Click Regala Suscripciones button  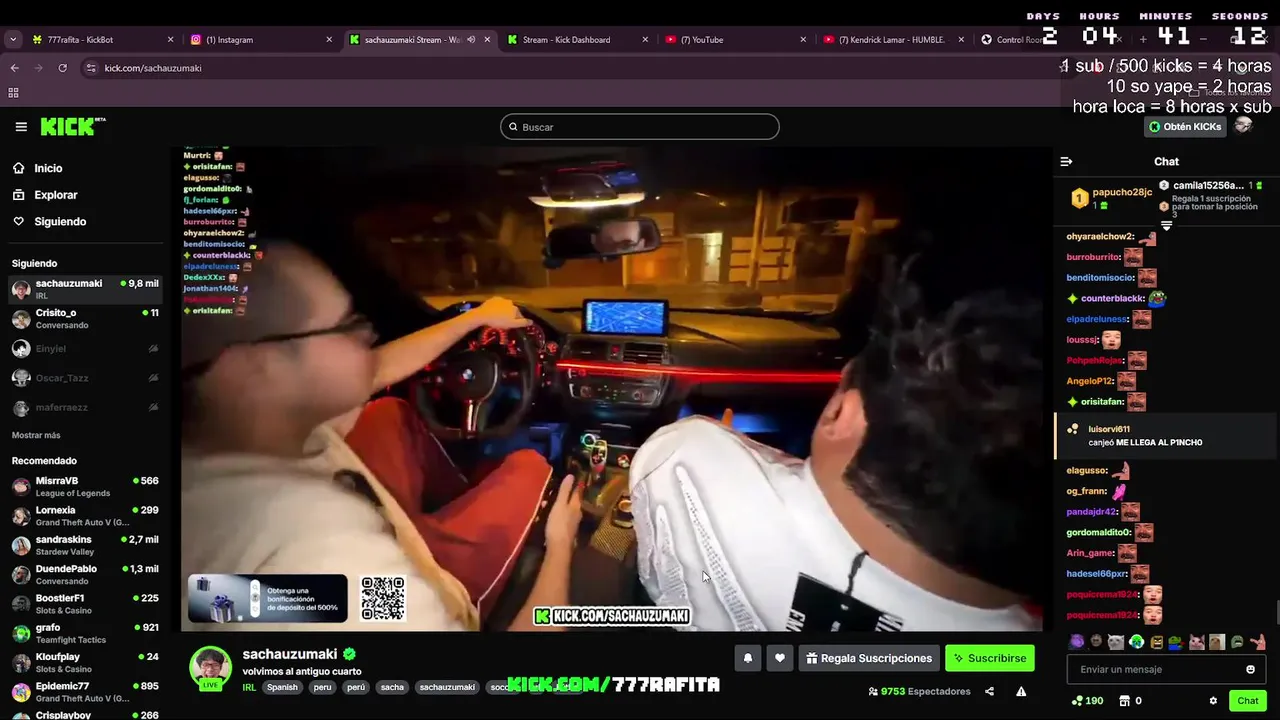click(869, 658)
